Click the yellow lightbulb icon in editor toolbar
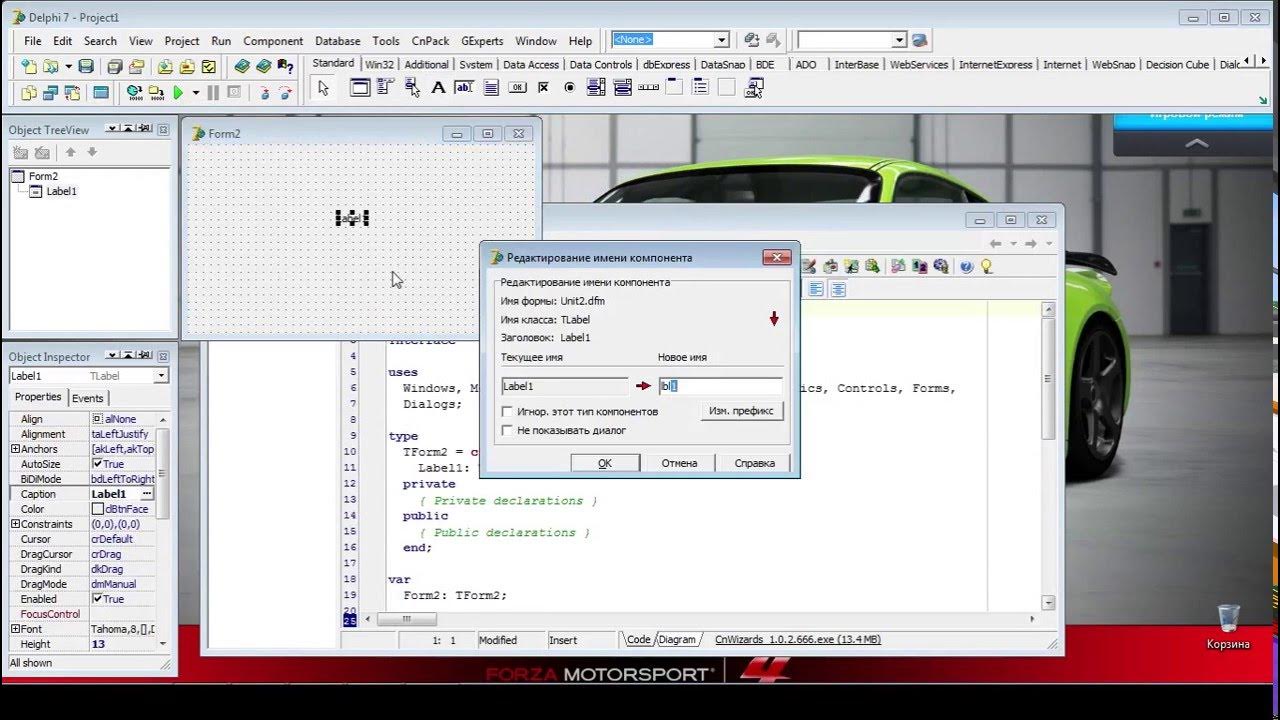This screenshot has height=720, width=1280. click(987, 266)
